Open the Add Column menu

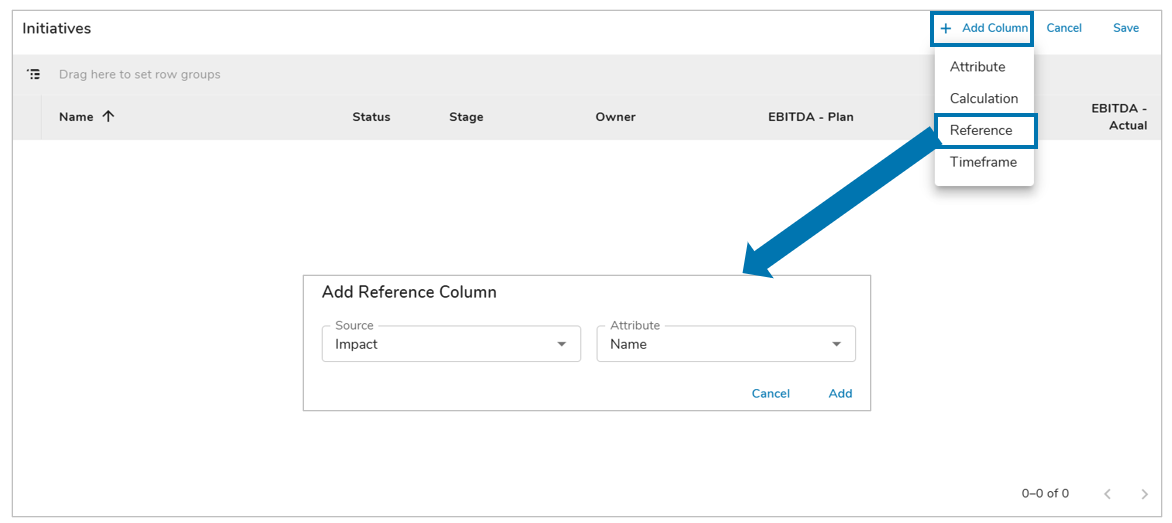(x=984, y=28)
